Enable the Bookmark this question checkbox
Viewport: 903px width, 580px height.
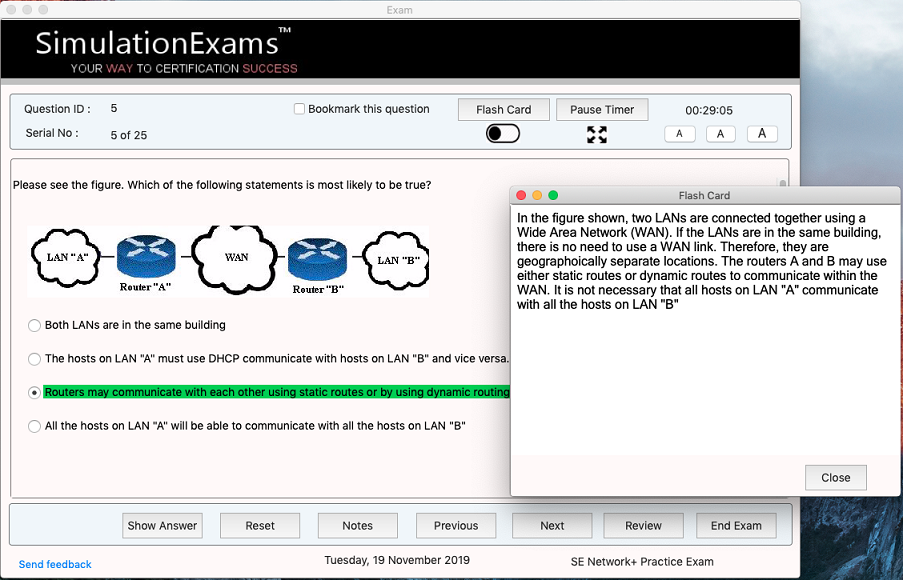pyautogui.click(x=297, y=109)
